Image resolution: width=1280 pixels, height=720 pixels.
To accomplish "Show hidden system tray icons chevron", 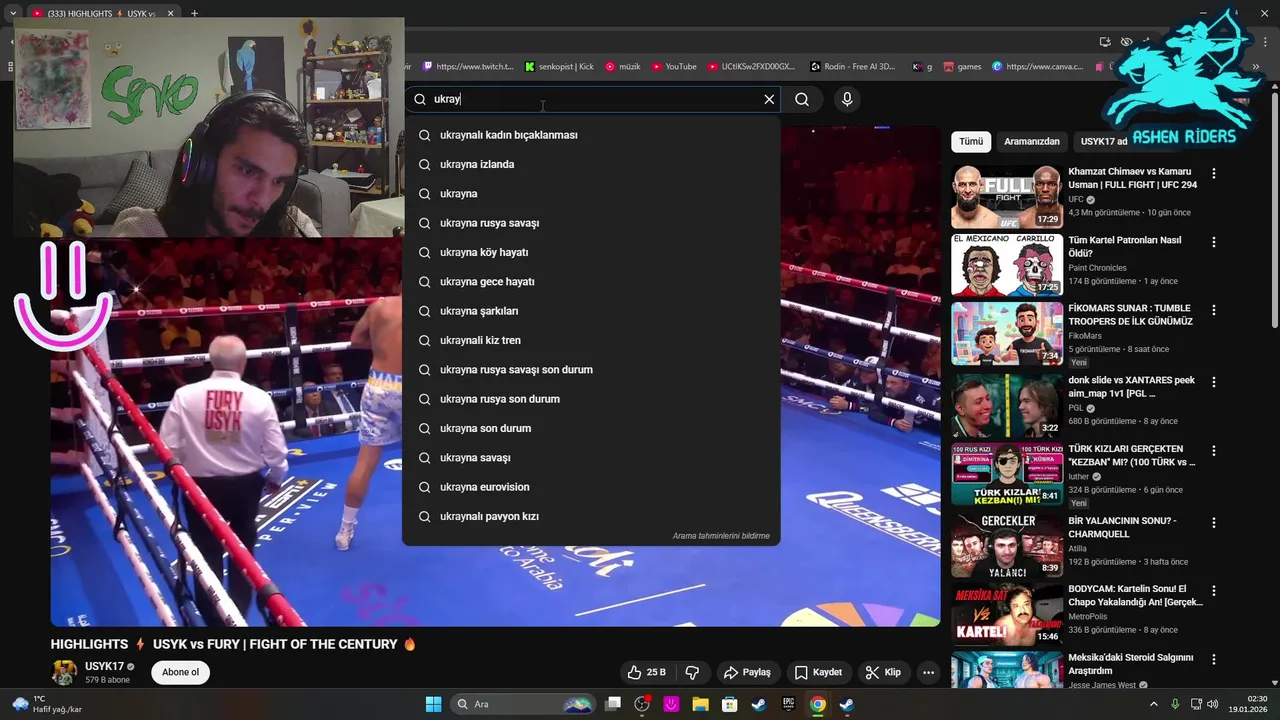I will pos(1156,704).
